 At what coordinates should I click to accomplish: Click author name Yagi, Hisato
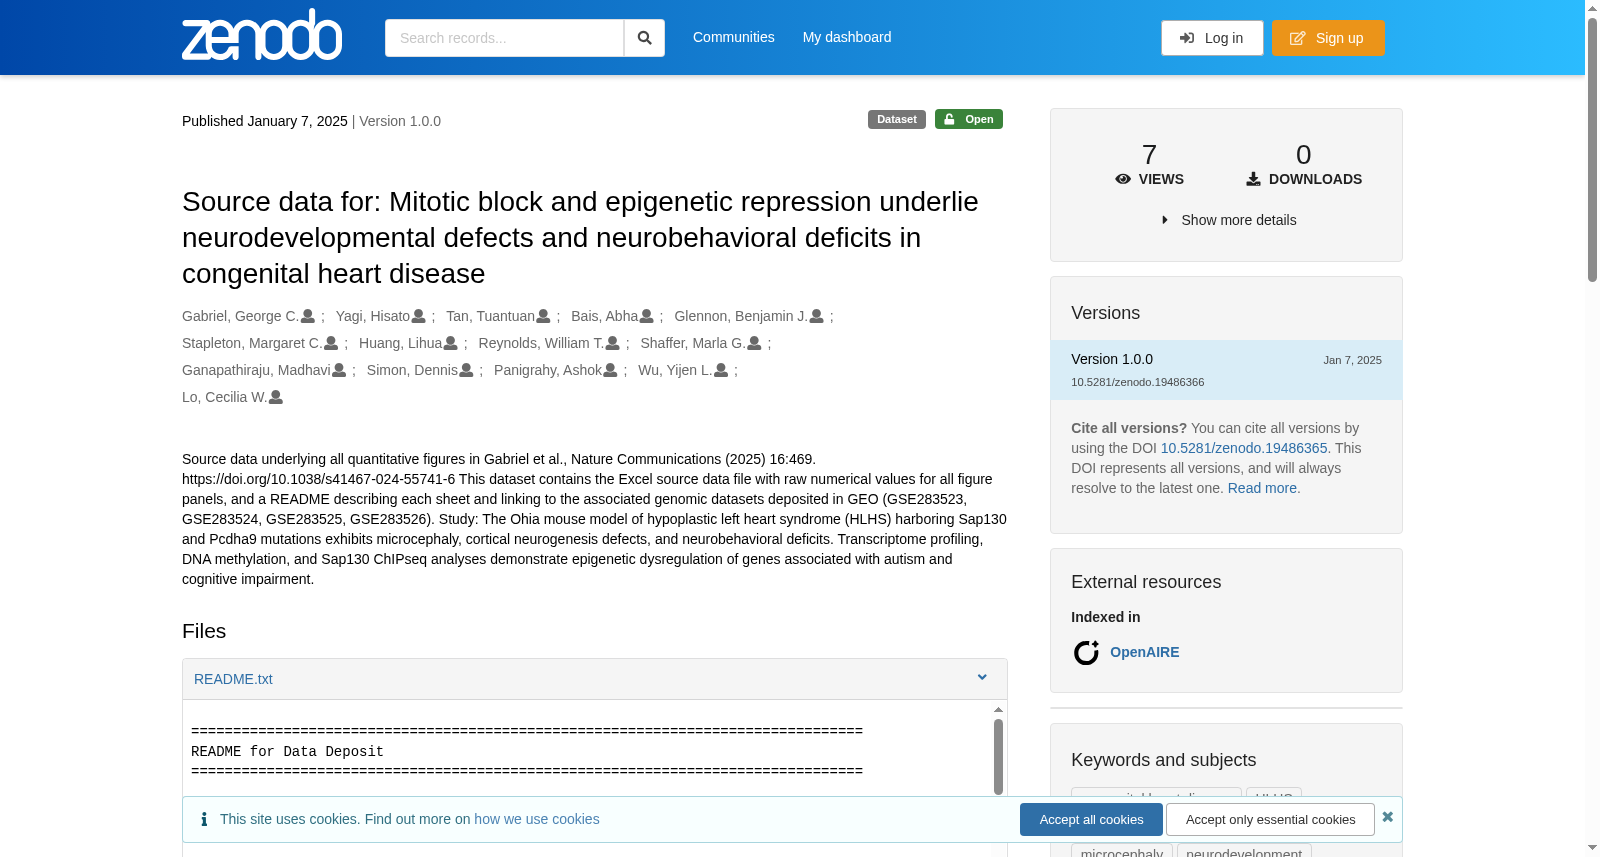[x=373, y=316]
